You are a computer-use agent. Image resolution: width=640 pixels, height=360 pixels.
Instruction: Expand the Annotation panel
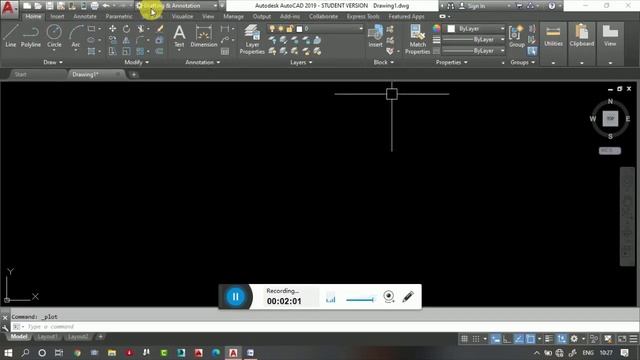(203, 62)
